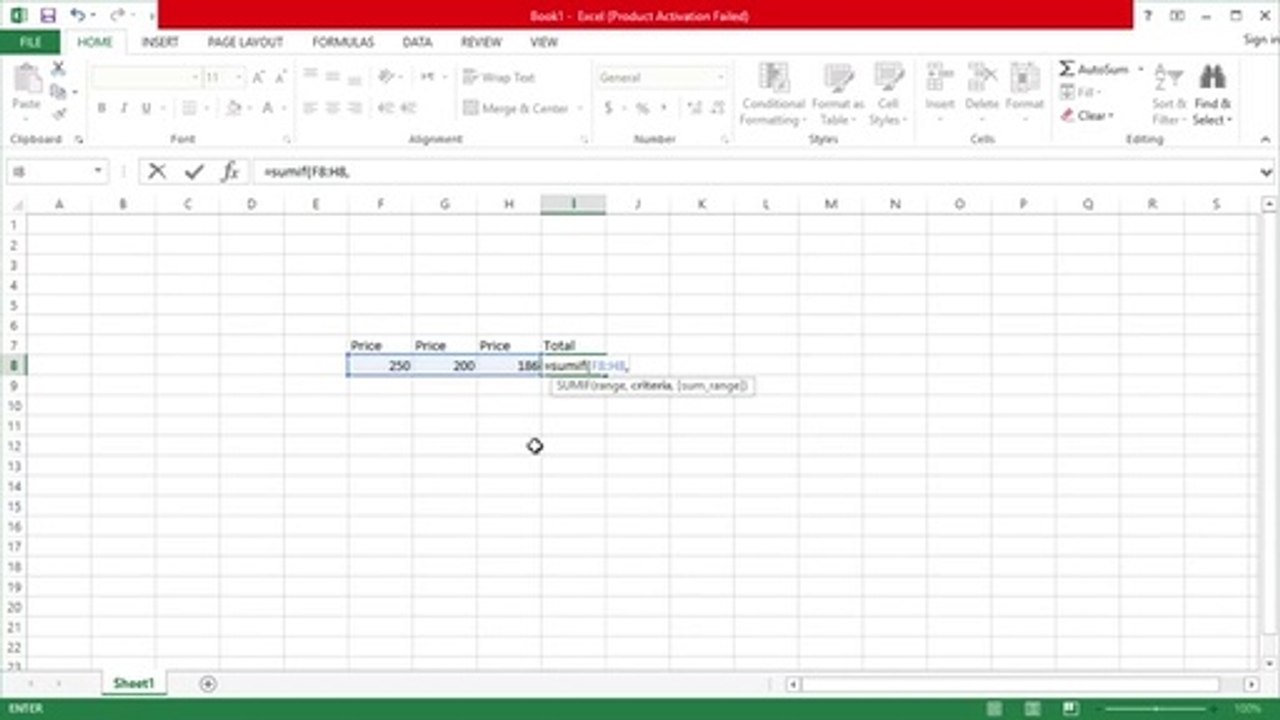Click inside the formula bar input

[755, 172]
